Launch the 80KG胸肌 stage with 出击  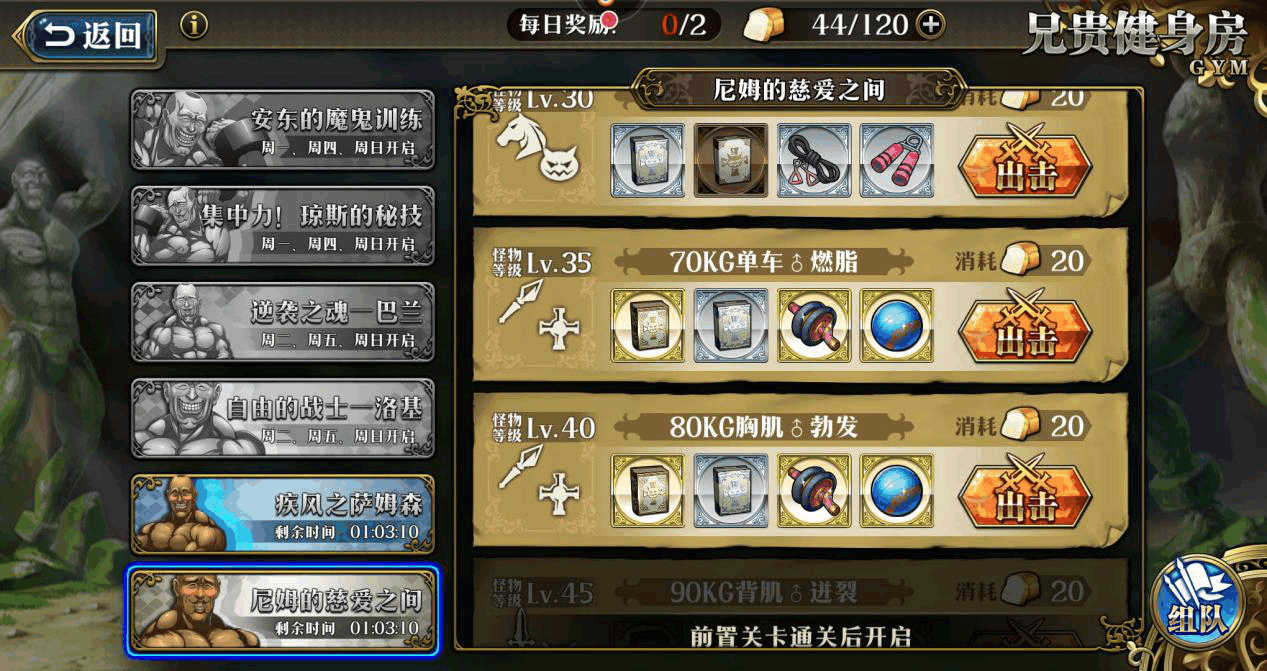[1025, 493]
